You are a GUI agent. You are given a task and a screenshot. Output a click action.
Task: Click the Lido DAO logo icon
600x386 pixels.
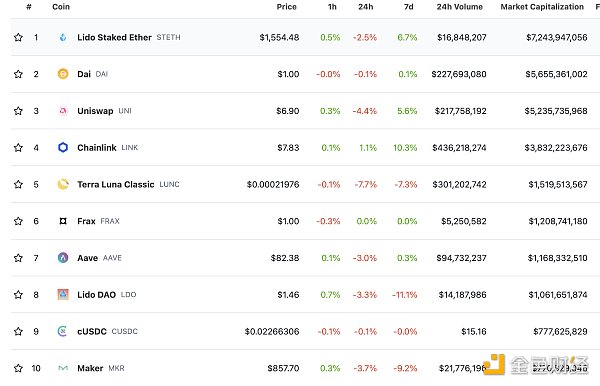point(63,295)
